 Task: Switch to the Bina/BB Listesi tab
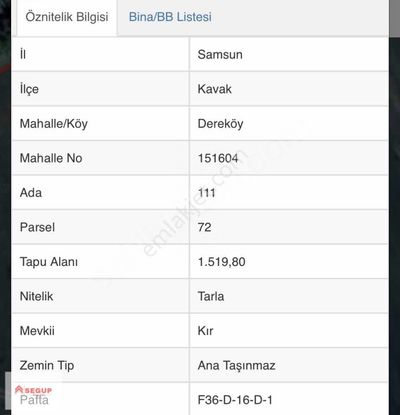(x=170, y=17)
